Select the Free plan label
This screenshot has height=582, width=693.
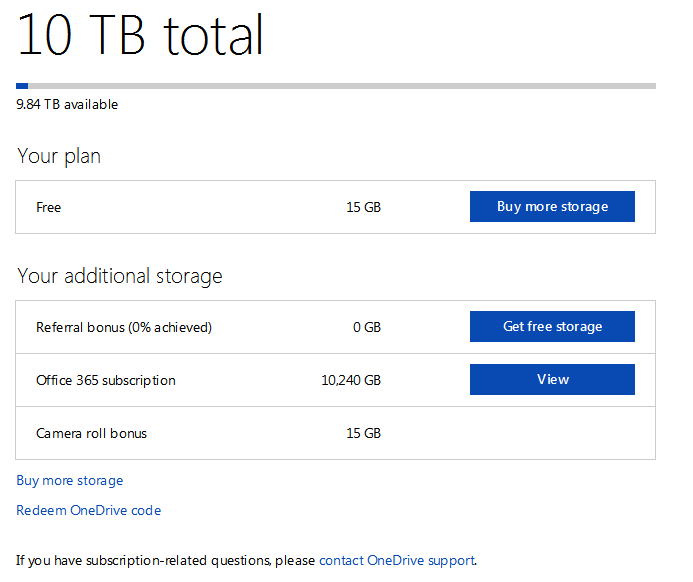tap(49, 208)
